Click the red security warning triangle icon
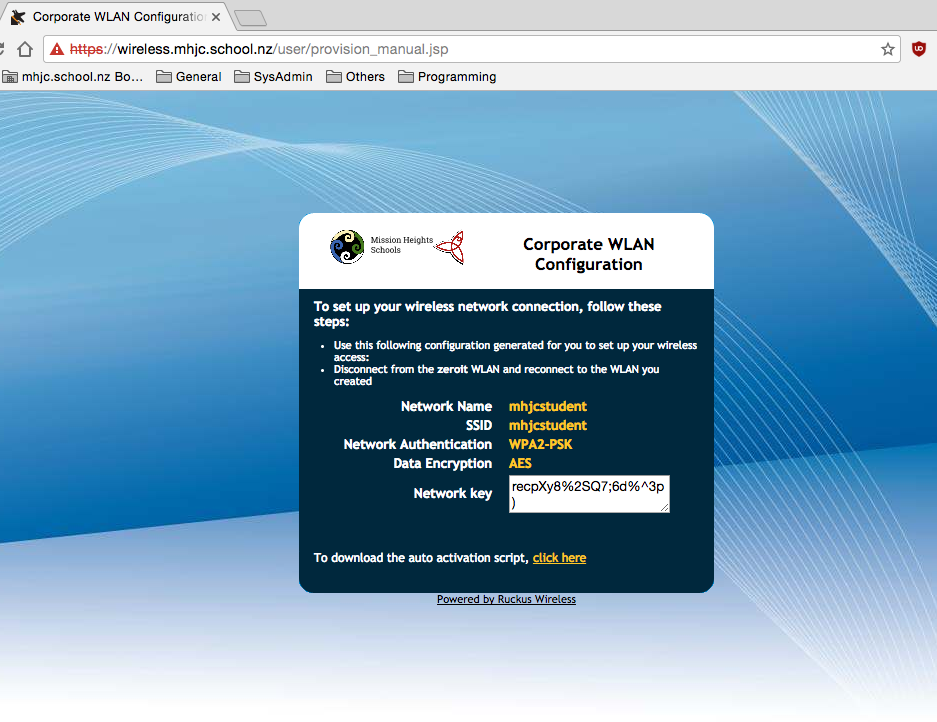The height and width of the screenshot is (722, 937). coord(57,49)
